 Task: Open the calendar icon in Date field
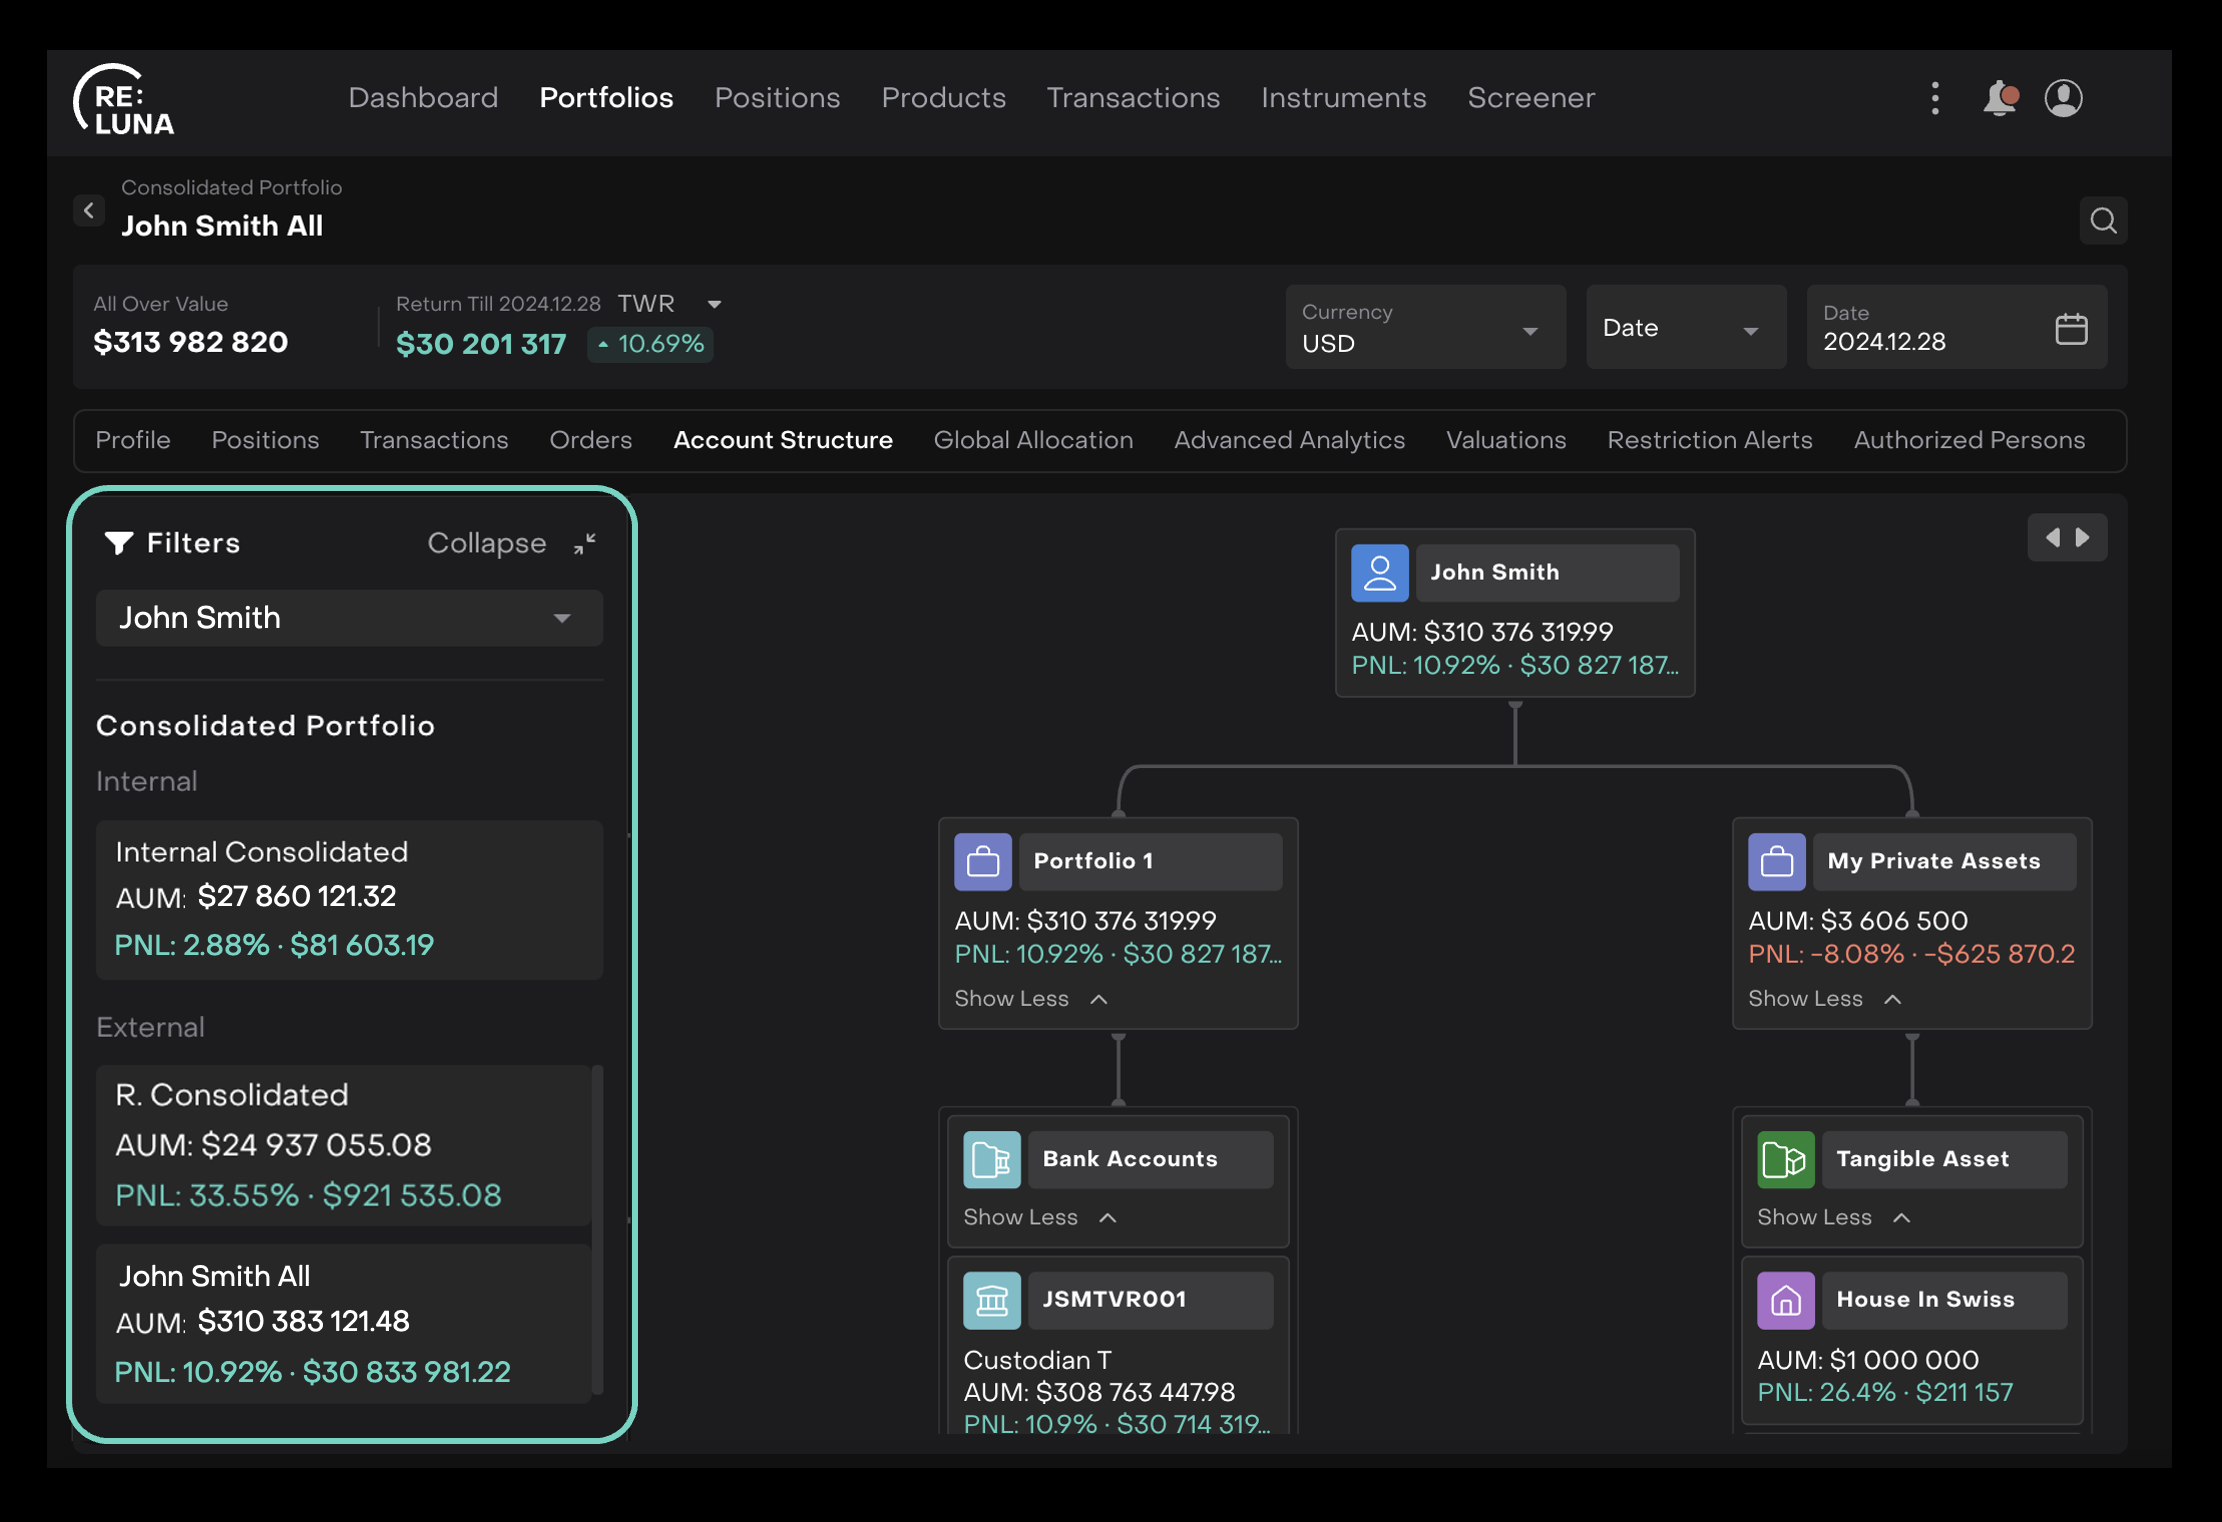click(2070, 329)
